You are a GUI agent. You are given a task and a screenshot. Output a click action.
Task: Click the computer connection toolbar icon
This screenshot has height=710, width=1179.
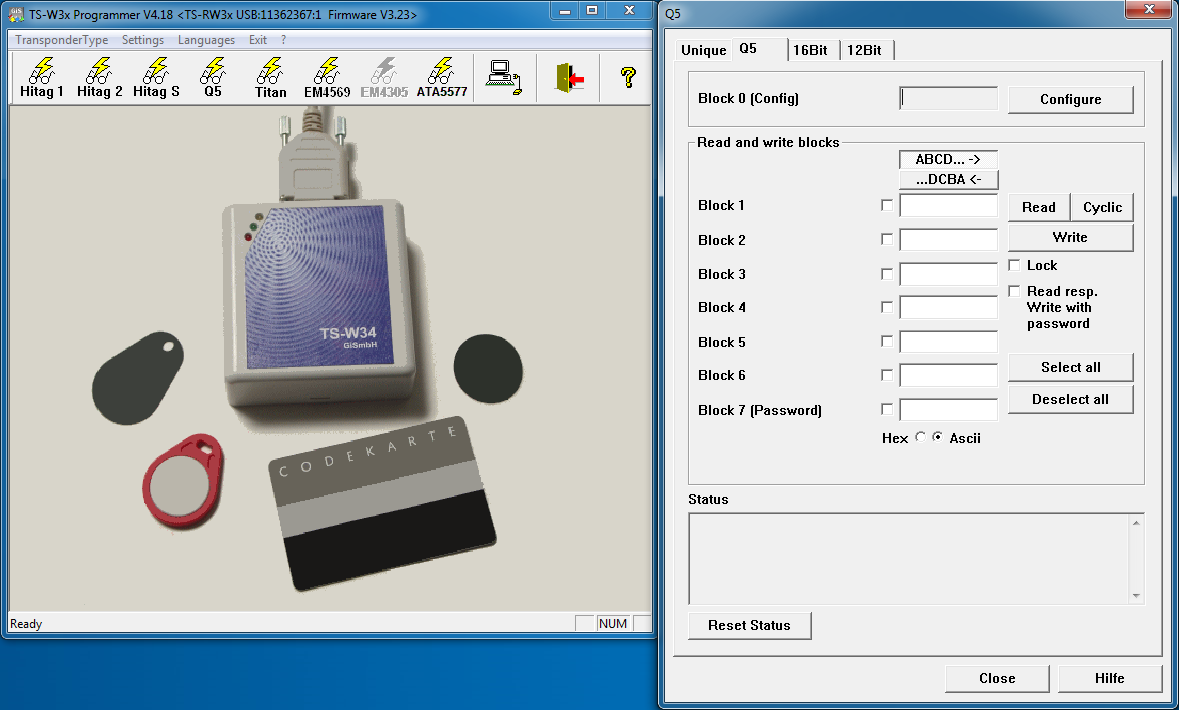(x=503, y=77)
